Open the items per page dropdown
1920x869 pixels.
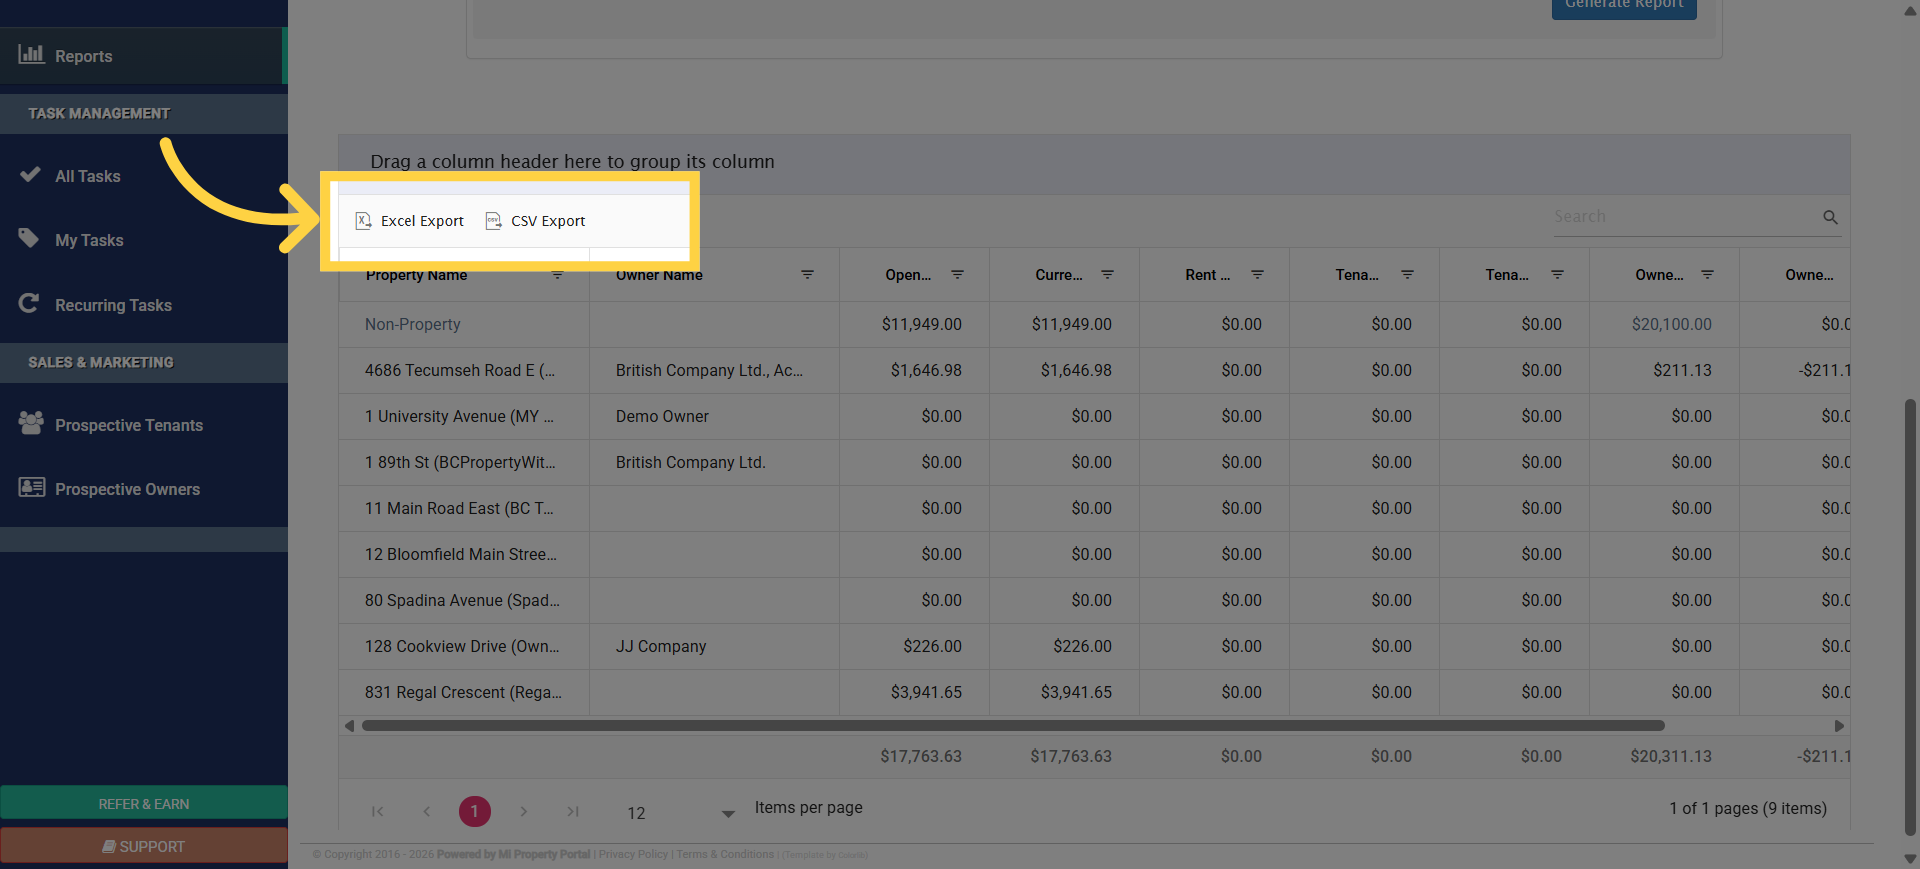pos(728,813)
